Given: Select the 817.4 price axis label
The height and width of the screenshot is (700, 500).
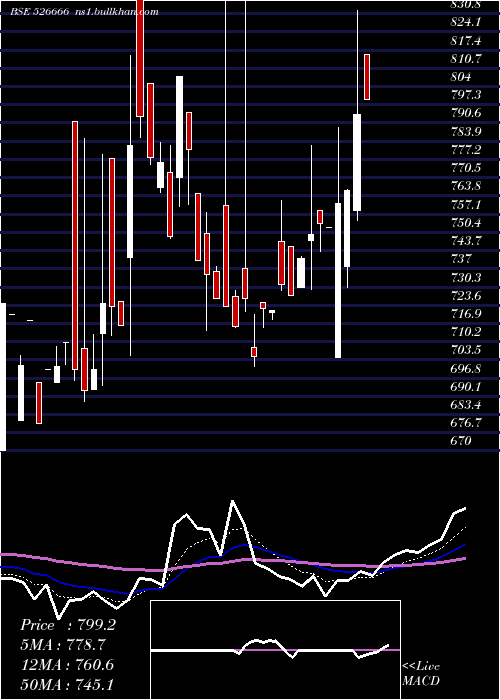Looking at the screenshot, I should click(466, 41).
